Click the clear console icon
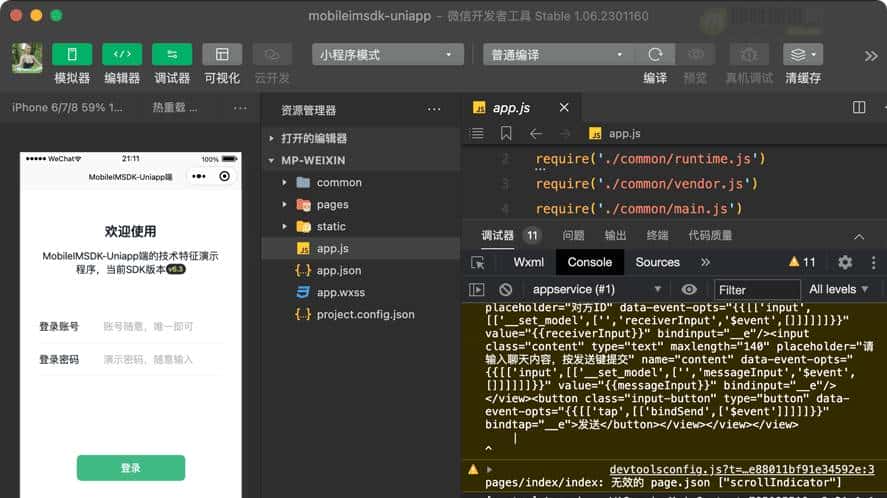 coord(505,290)
